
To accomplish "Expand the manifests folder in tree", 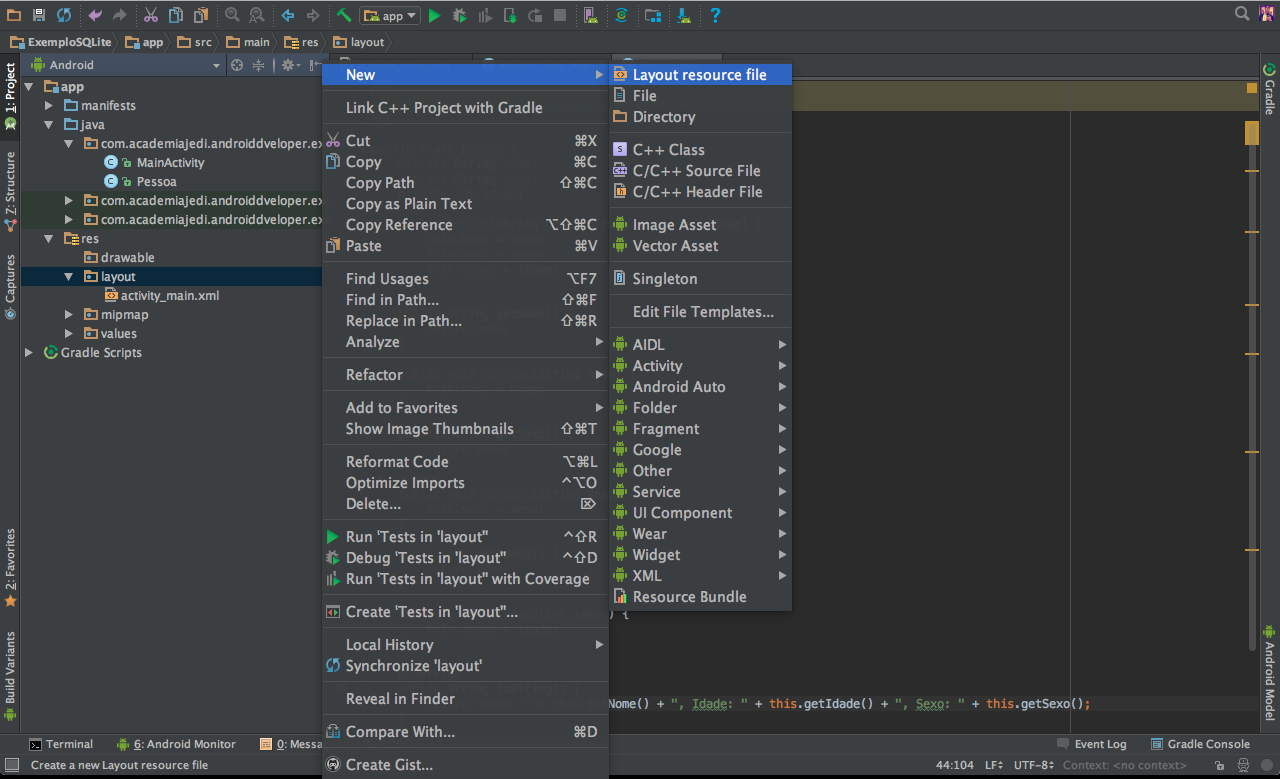I will [49, 106].
